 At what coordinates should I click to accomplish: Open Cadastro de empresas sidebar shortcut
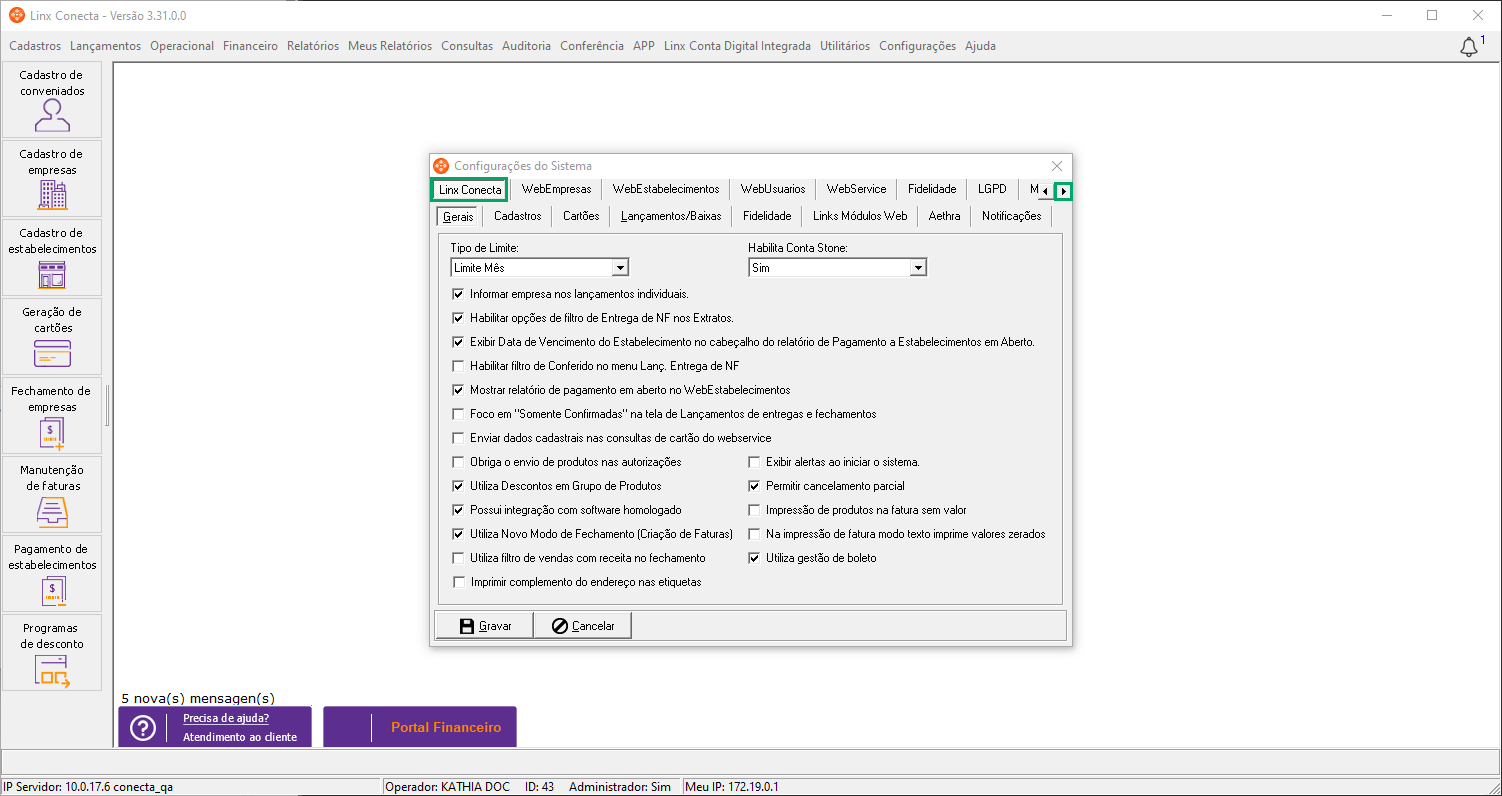(x=52, y=179)
